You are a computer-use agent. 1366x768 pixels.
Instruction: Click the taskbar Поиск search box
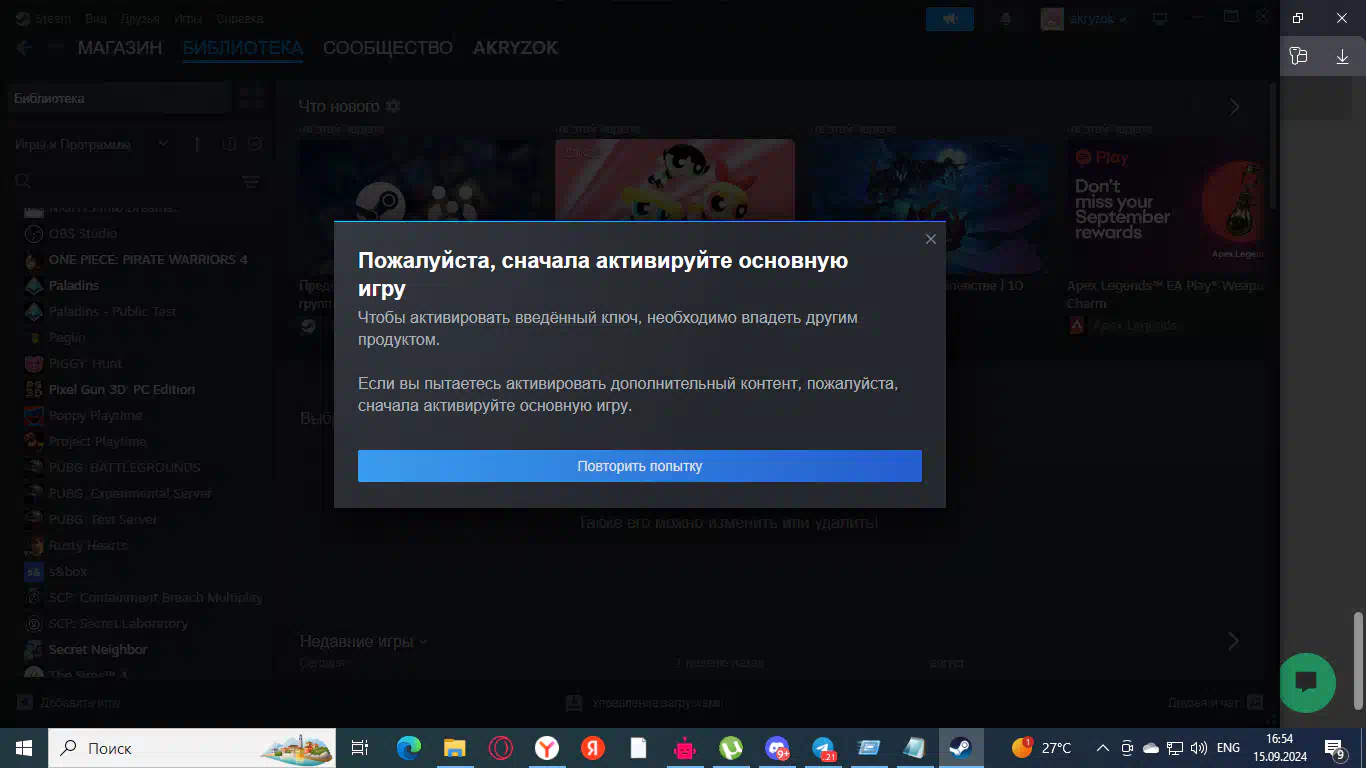click(x=192, y=748)
